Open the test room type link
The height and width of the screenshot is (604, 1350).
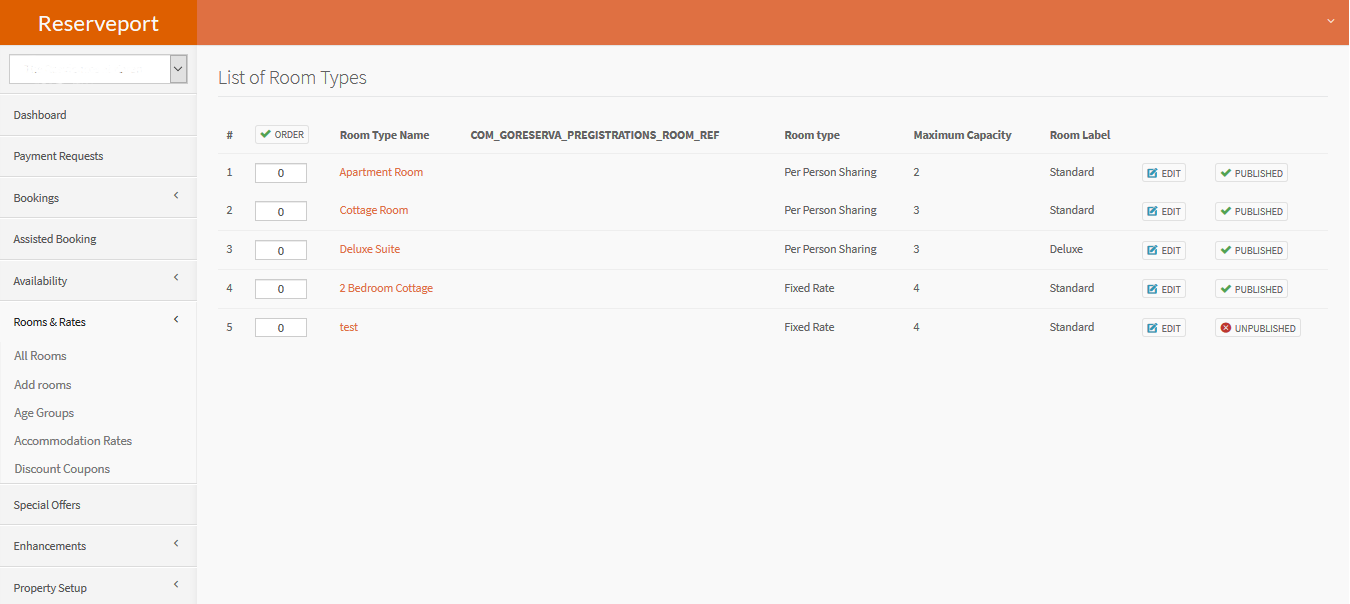pyautogui.click(x=349, y=327)
